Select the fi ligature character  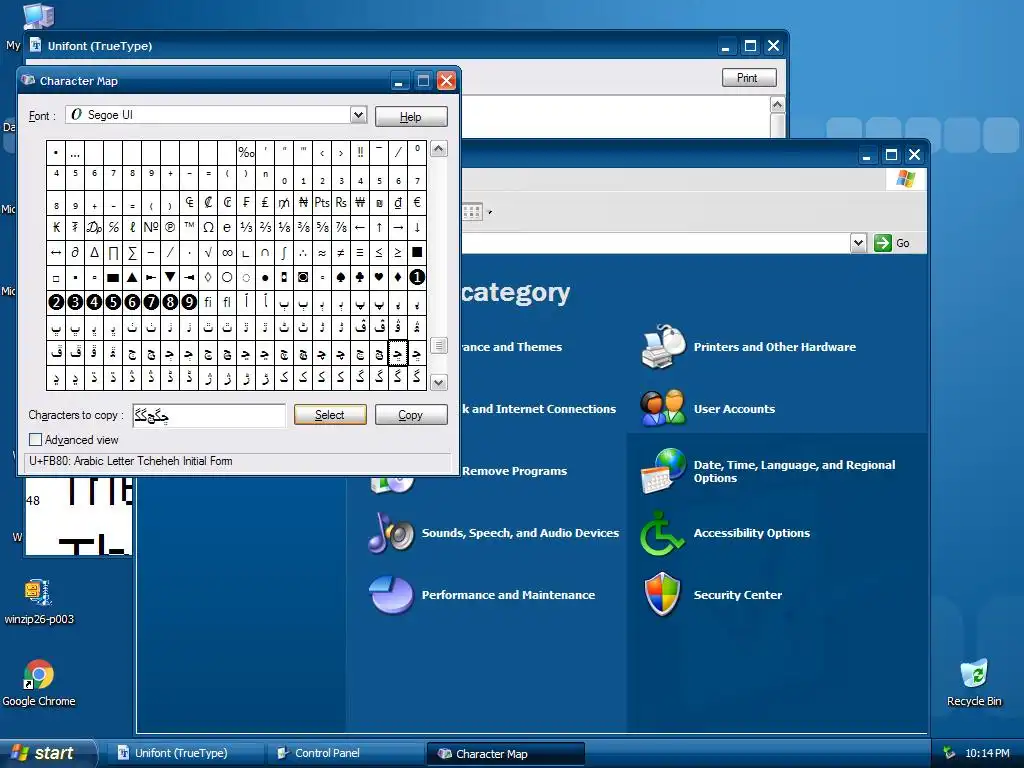(208, 302)
